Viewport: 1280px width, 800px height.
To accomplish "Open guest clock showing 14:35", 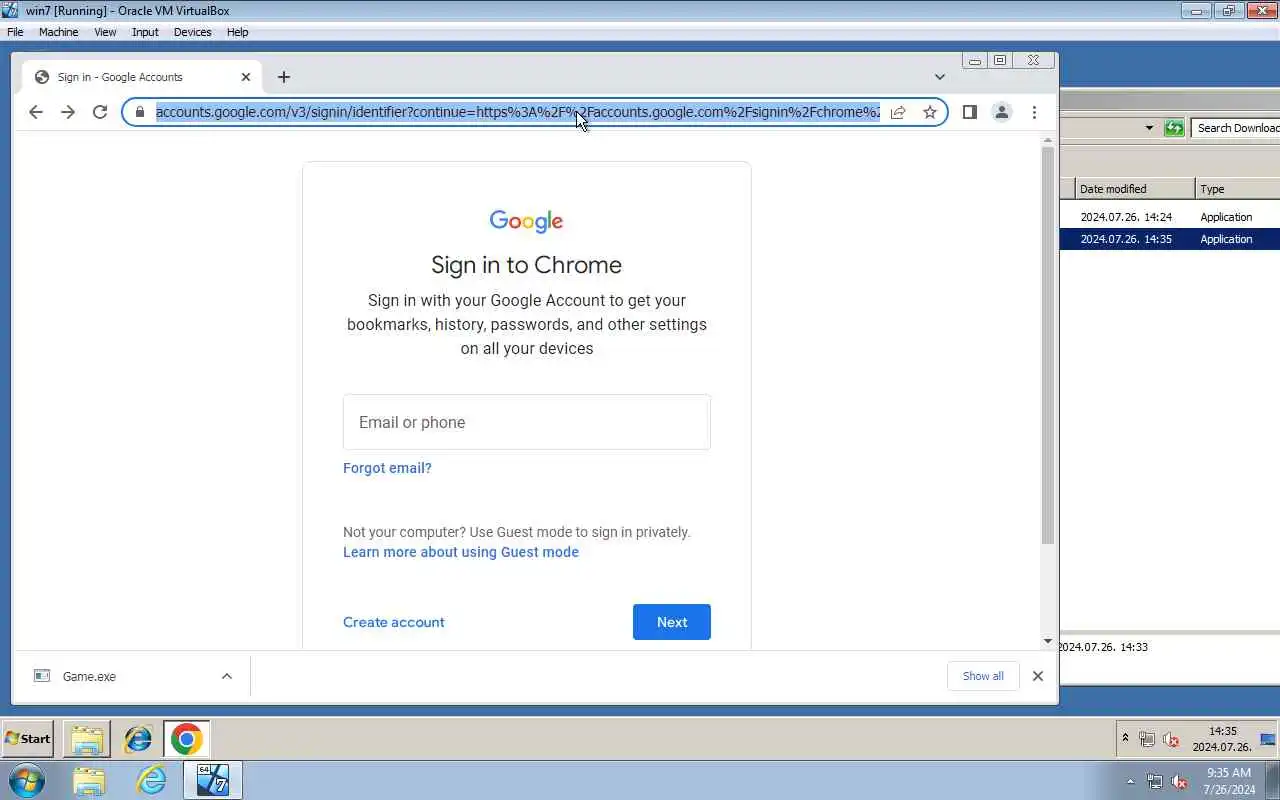I will 1222,739.
